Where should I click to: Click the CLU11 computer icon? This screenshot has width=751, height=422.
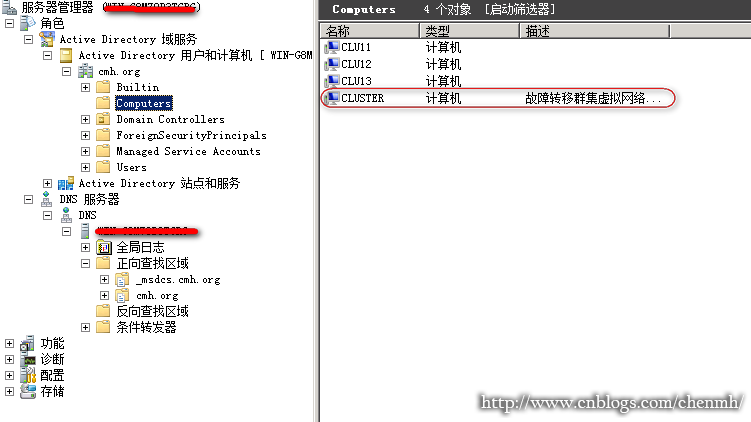(x=331, y=47)
